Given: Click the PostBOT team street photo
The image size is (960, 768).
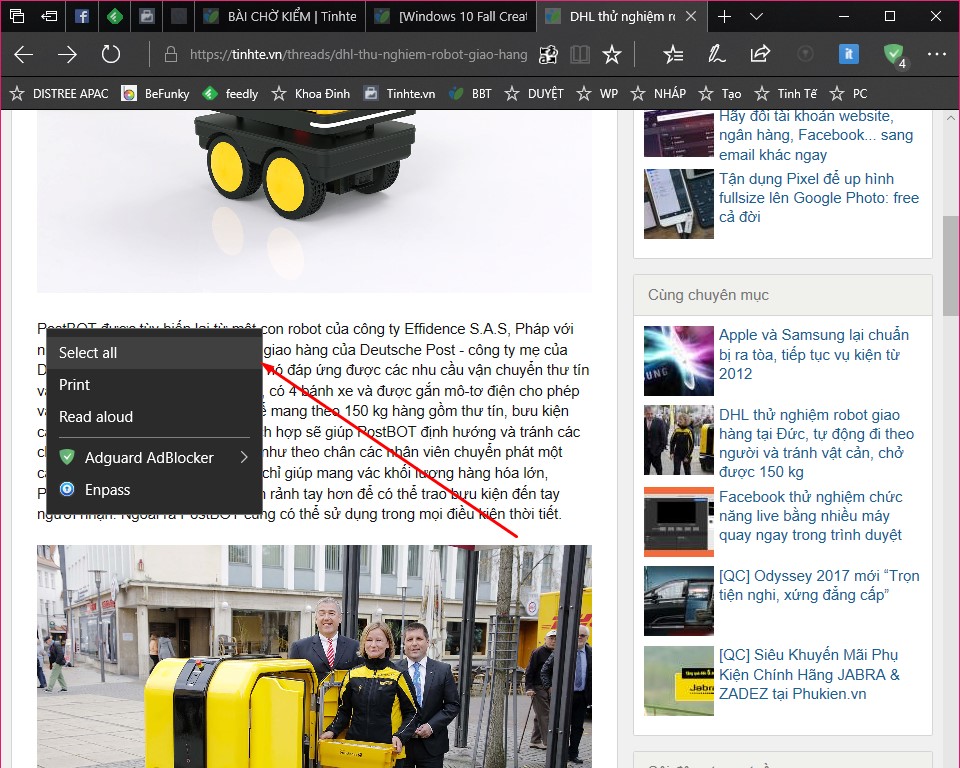Looking at the screenshot, I should pyautogui.click(x=314, y=656).
